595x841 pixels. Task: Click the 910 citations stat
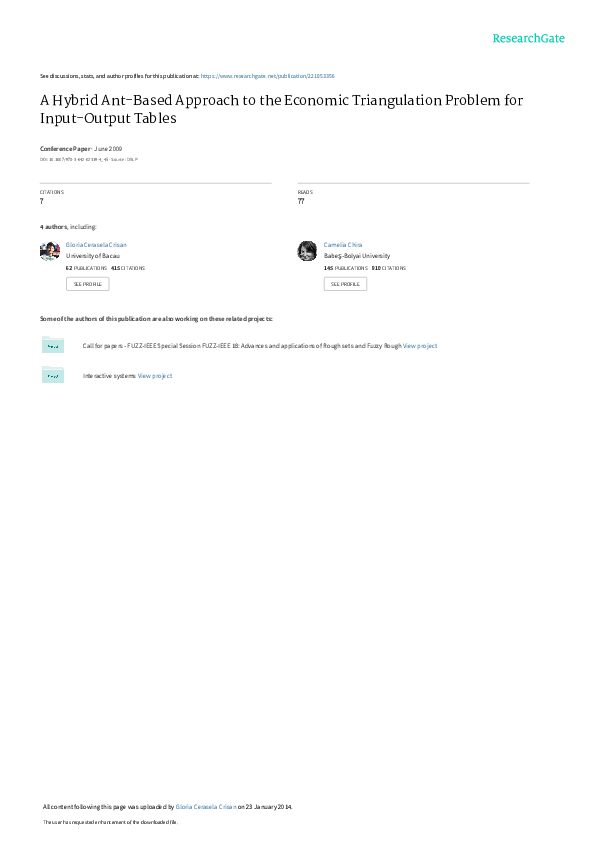(388, 268)
